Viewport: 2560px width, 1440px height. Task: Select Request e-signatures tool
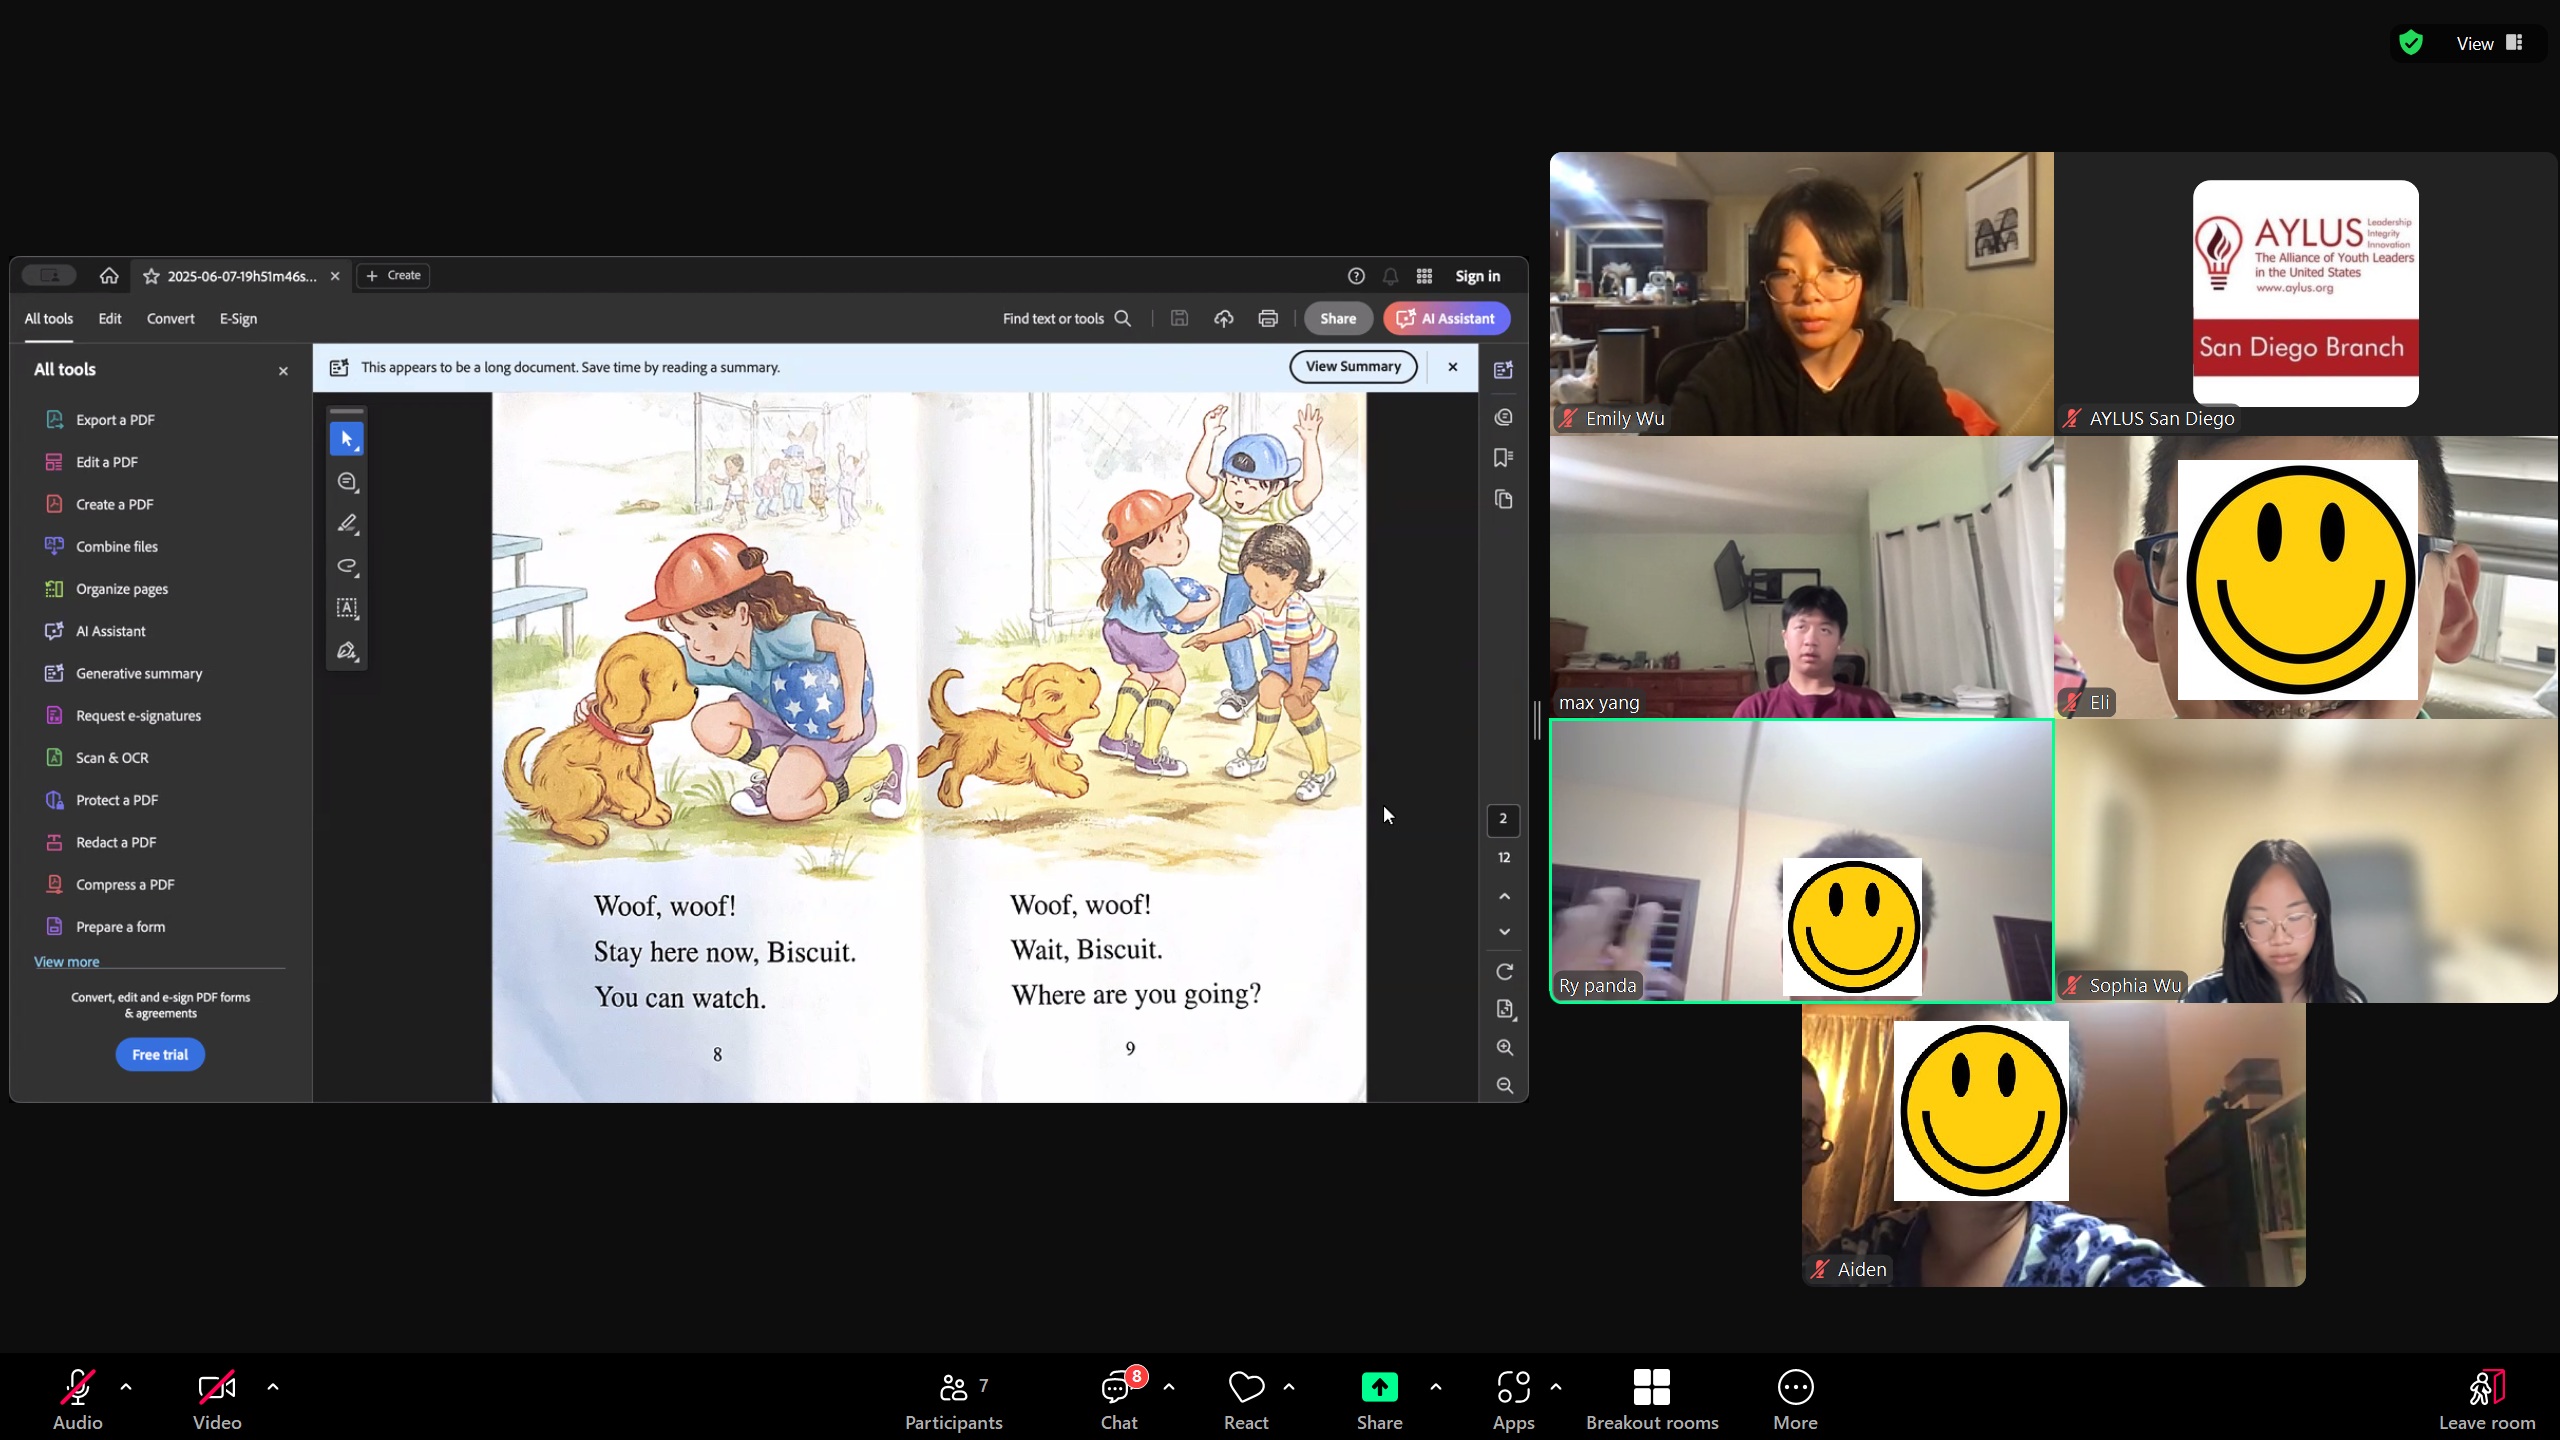(x=123, y=716)
